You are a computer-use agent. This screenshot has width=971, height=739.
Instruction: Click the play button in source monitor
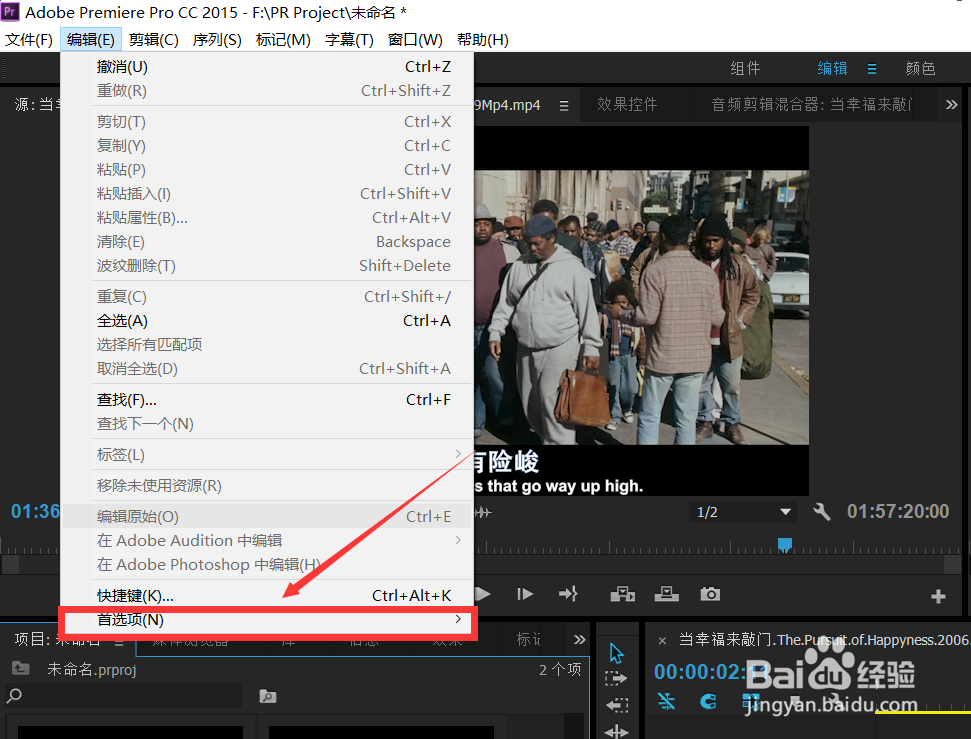tap(482, 595)
